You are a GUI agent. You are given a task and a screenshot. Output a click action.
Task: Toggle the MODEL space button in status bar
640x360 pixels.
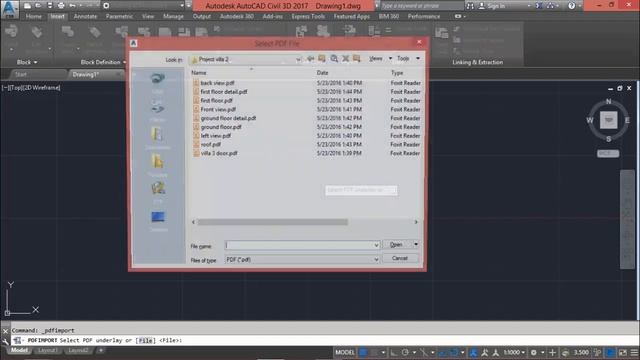coord(345,352)
